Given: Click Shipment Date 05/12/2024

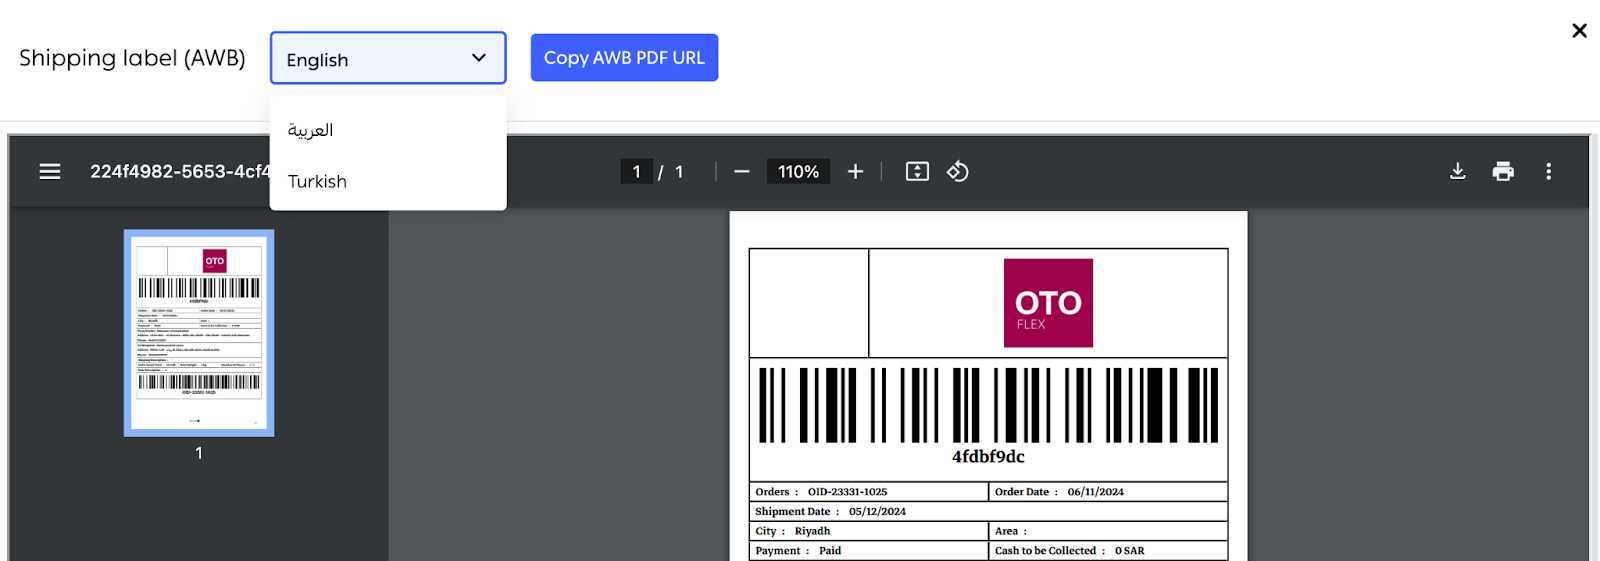Looking at the screenshot, I should [830, 512].
